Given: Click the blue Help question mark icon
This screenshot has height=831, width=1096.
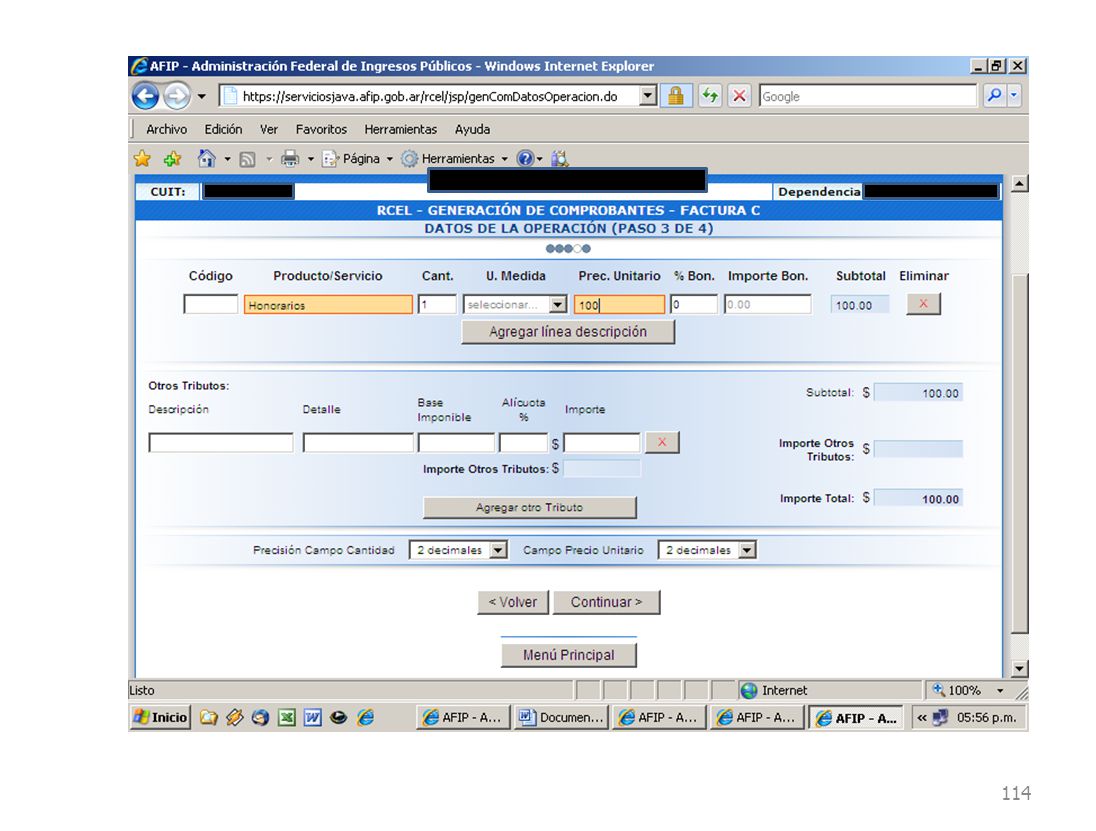Looking at the screenshot, I should pos(525,159).
